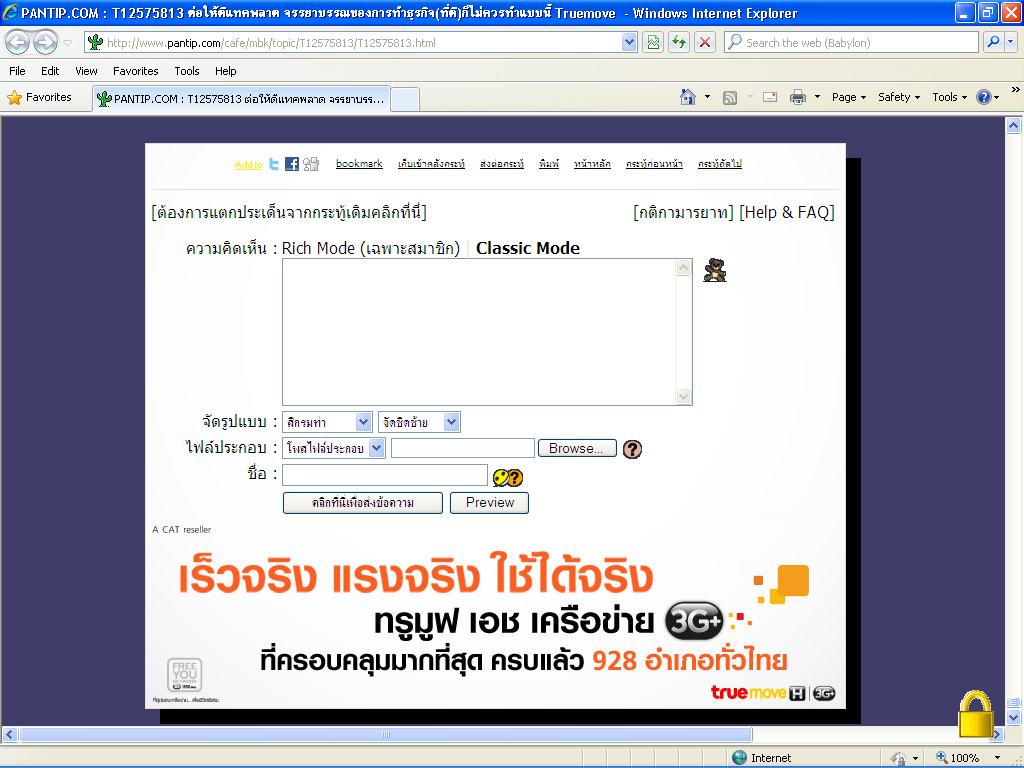Image resolution: width=1024 pixels, height=768 pixels.
Task: Open the Tools menu in the menu bar
Action: tap(187, 71)
